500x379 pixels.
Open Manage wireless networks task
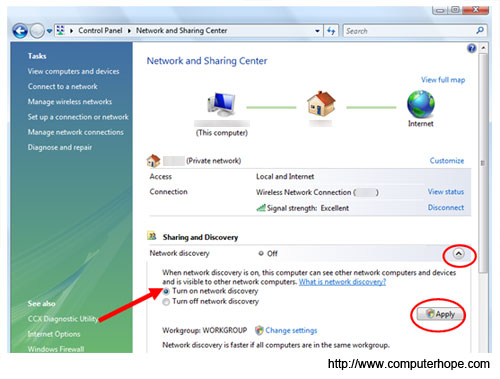coord(70,102)
